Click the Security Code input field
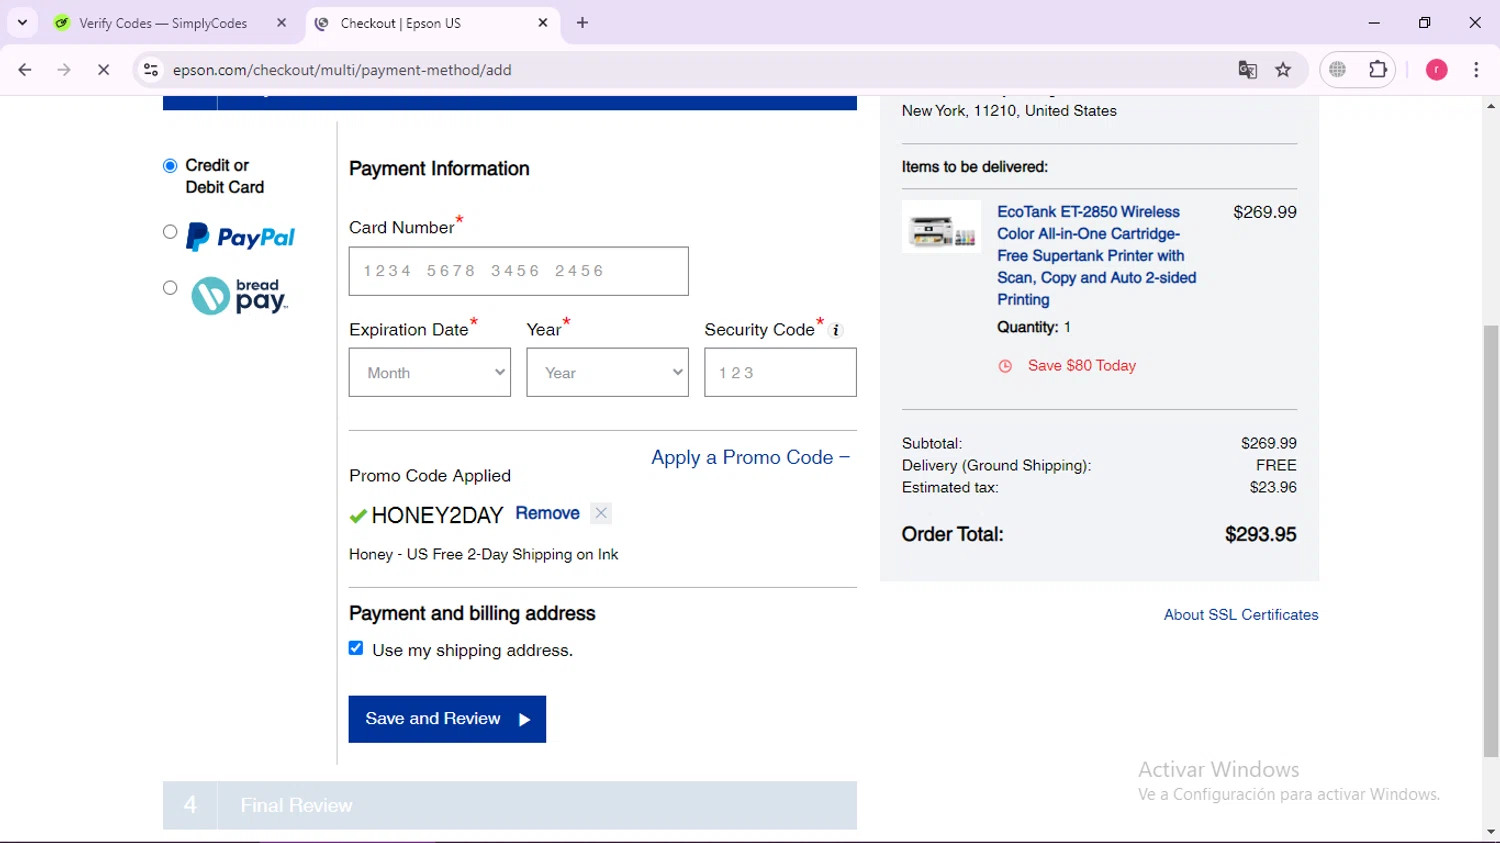The width and height of the screenshot is (1500, 843). [x=780, y=373]
